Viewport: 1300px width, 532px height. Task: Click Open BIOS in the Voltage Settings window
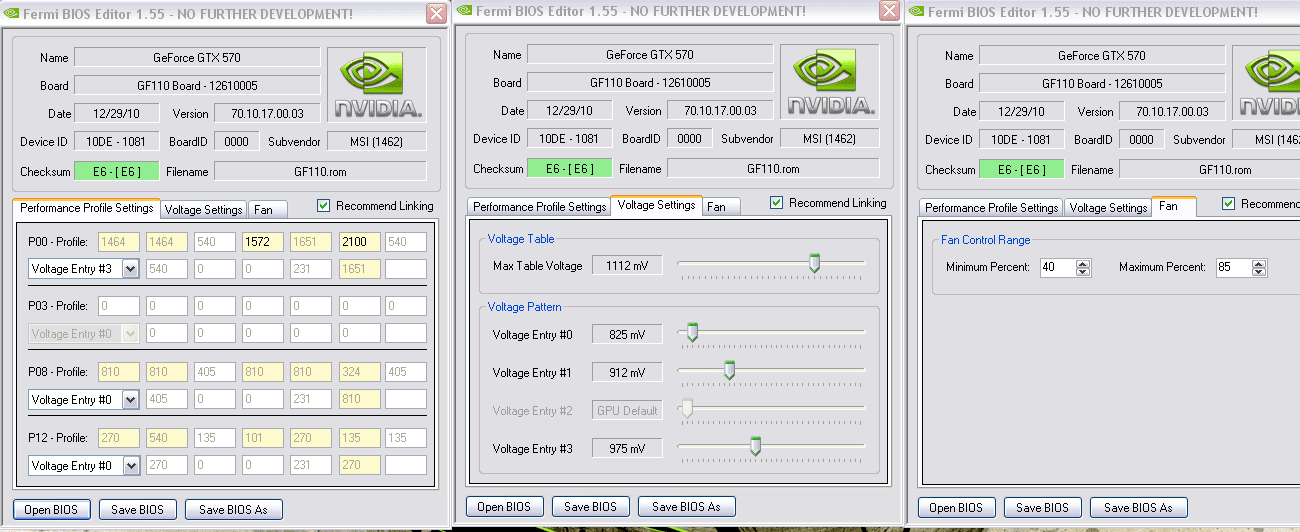coord(504,507)
